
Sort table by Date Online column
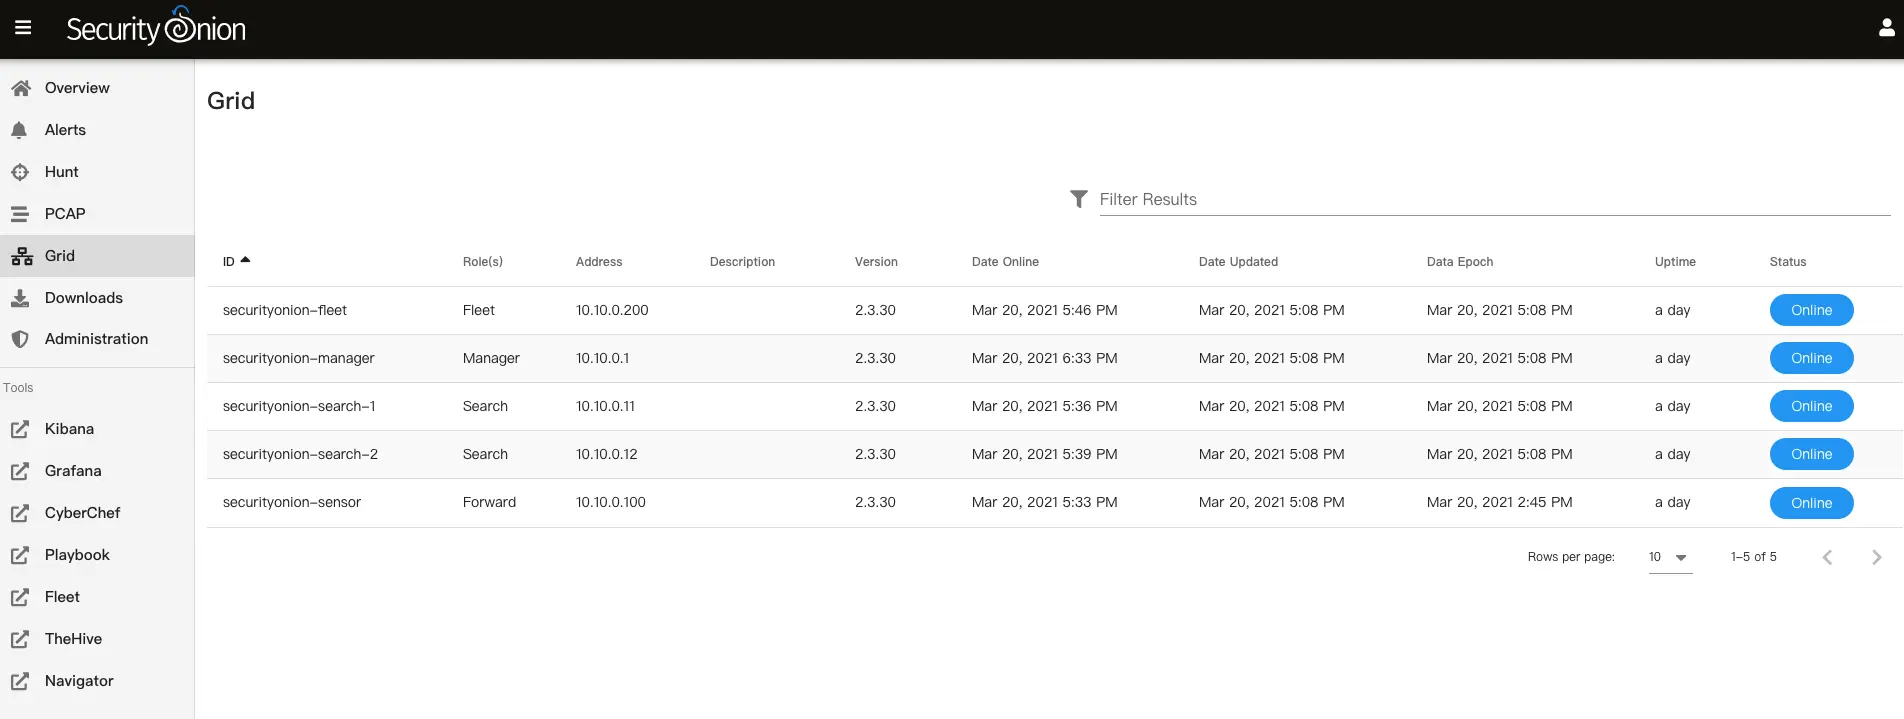click(1005, 262)
